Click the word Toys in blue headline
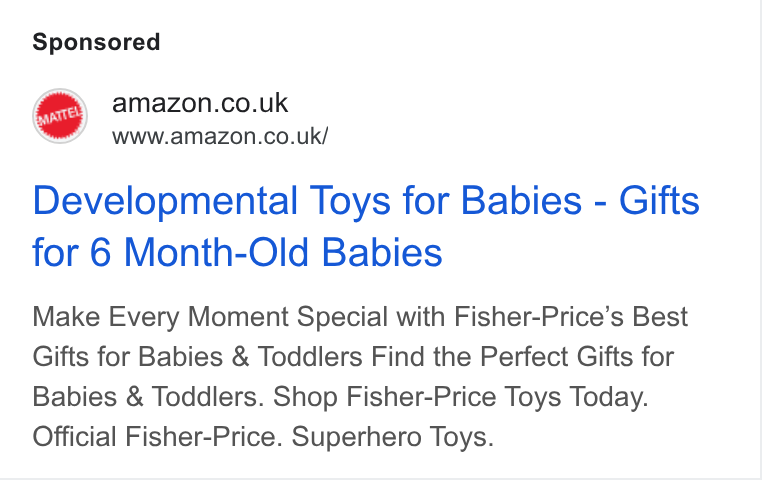762x480 pixels. pos(350,201)
